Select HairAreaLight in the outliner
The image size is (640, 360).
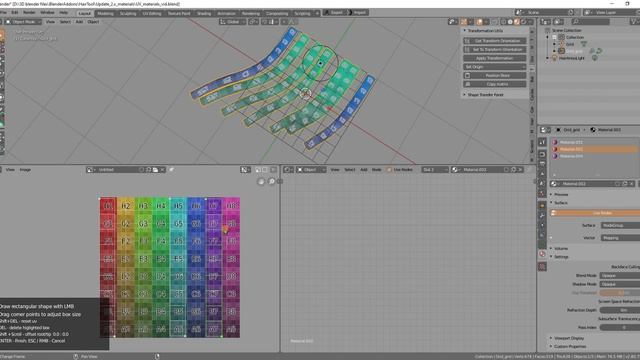pos(571,58)
